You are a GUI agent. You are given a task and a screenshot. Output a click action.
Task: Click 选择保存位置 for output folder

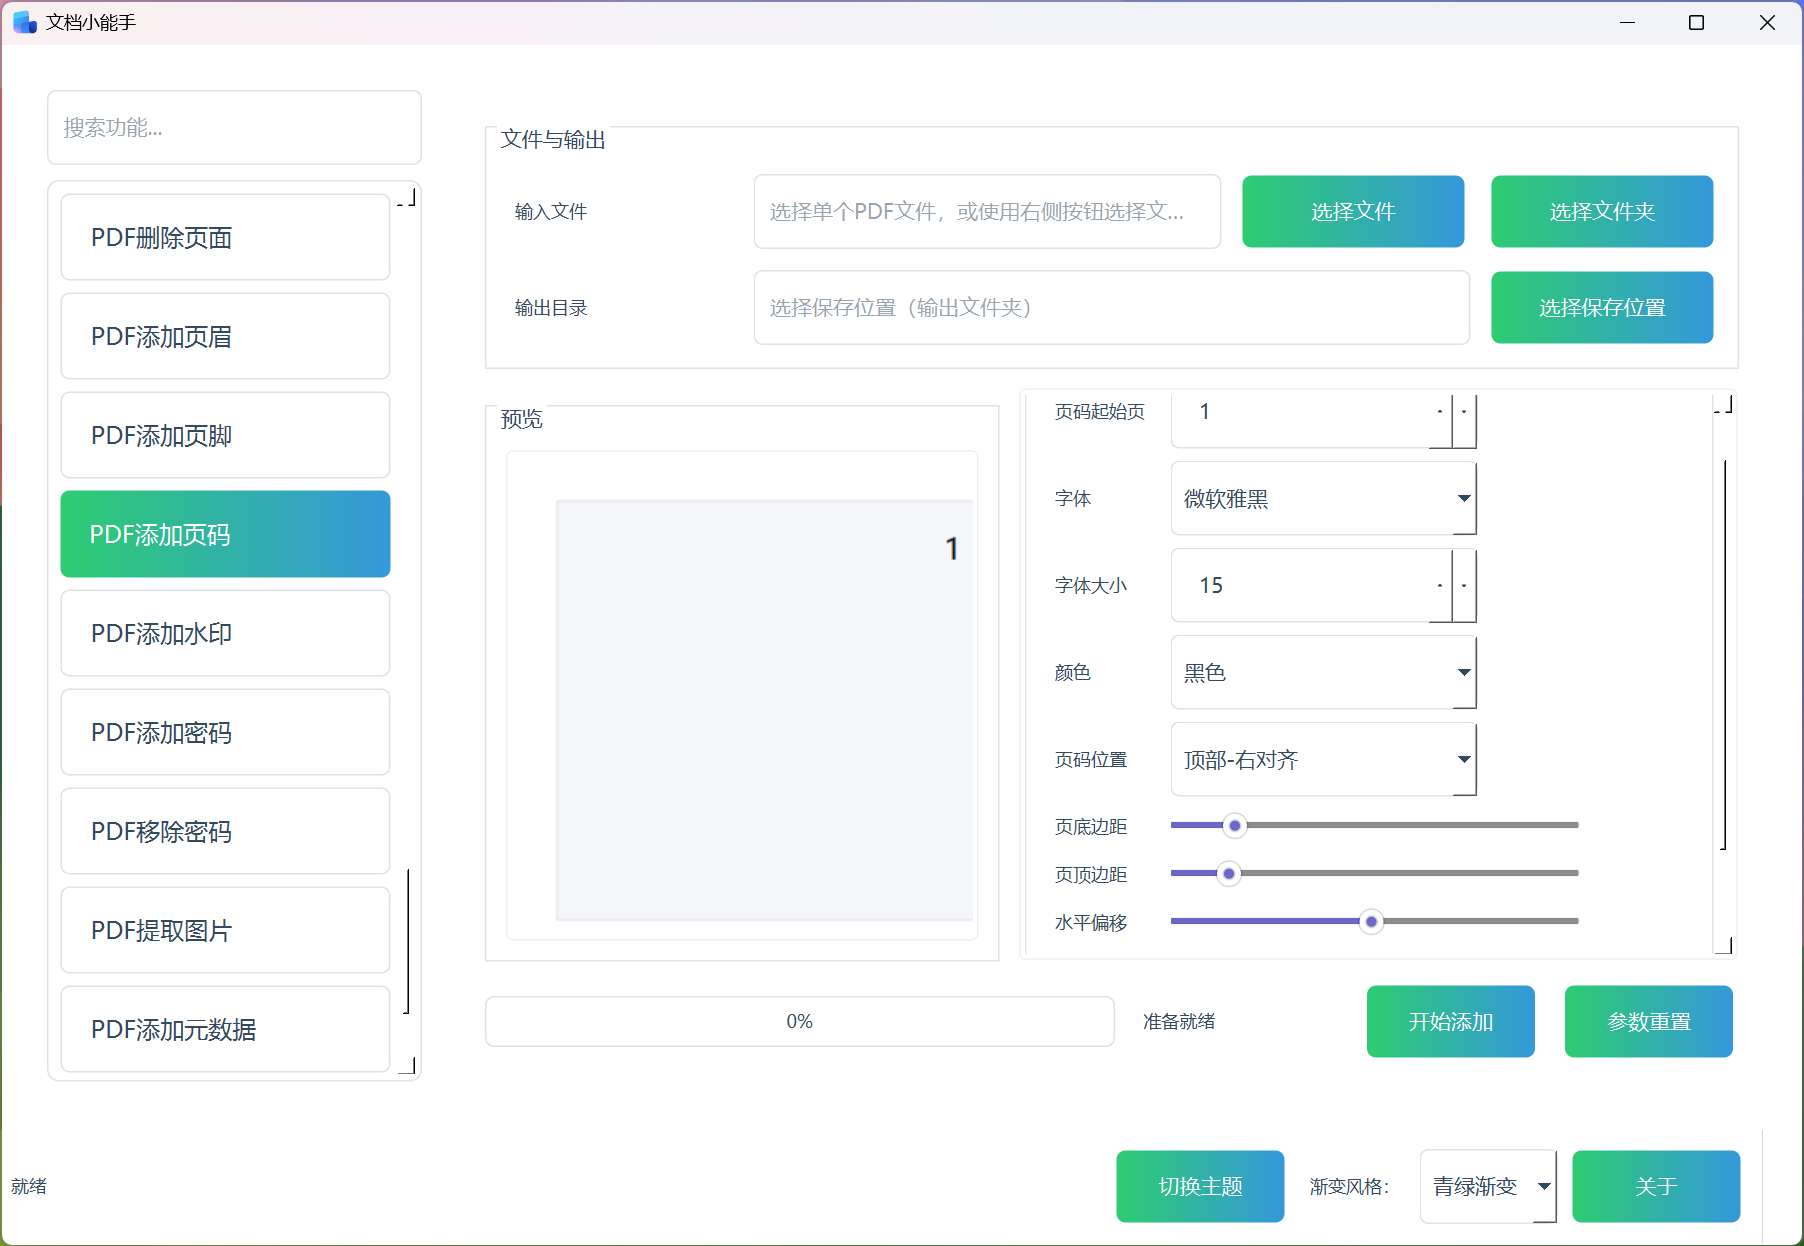1601,307
